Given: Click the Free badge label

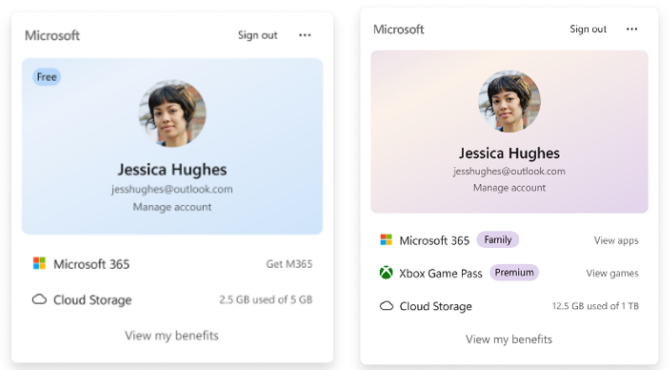Looking at the screenshot, I should point(47,77).
